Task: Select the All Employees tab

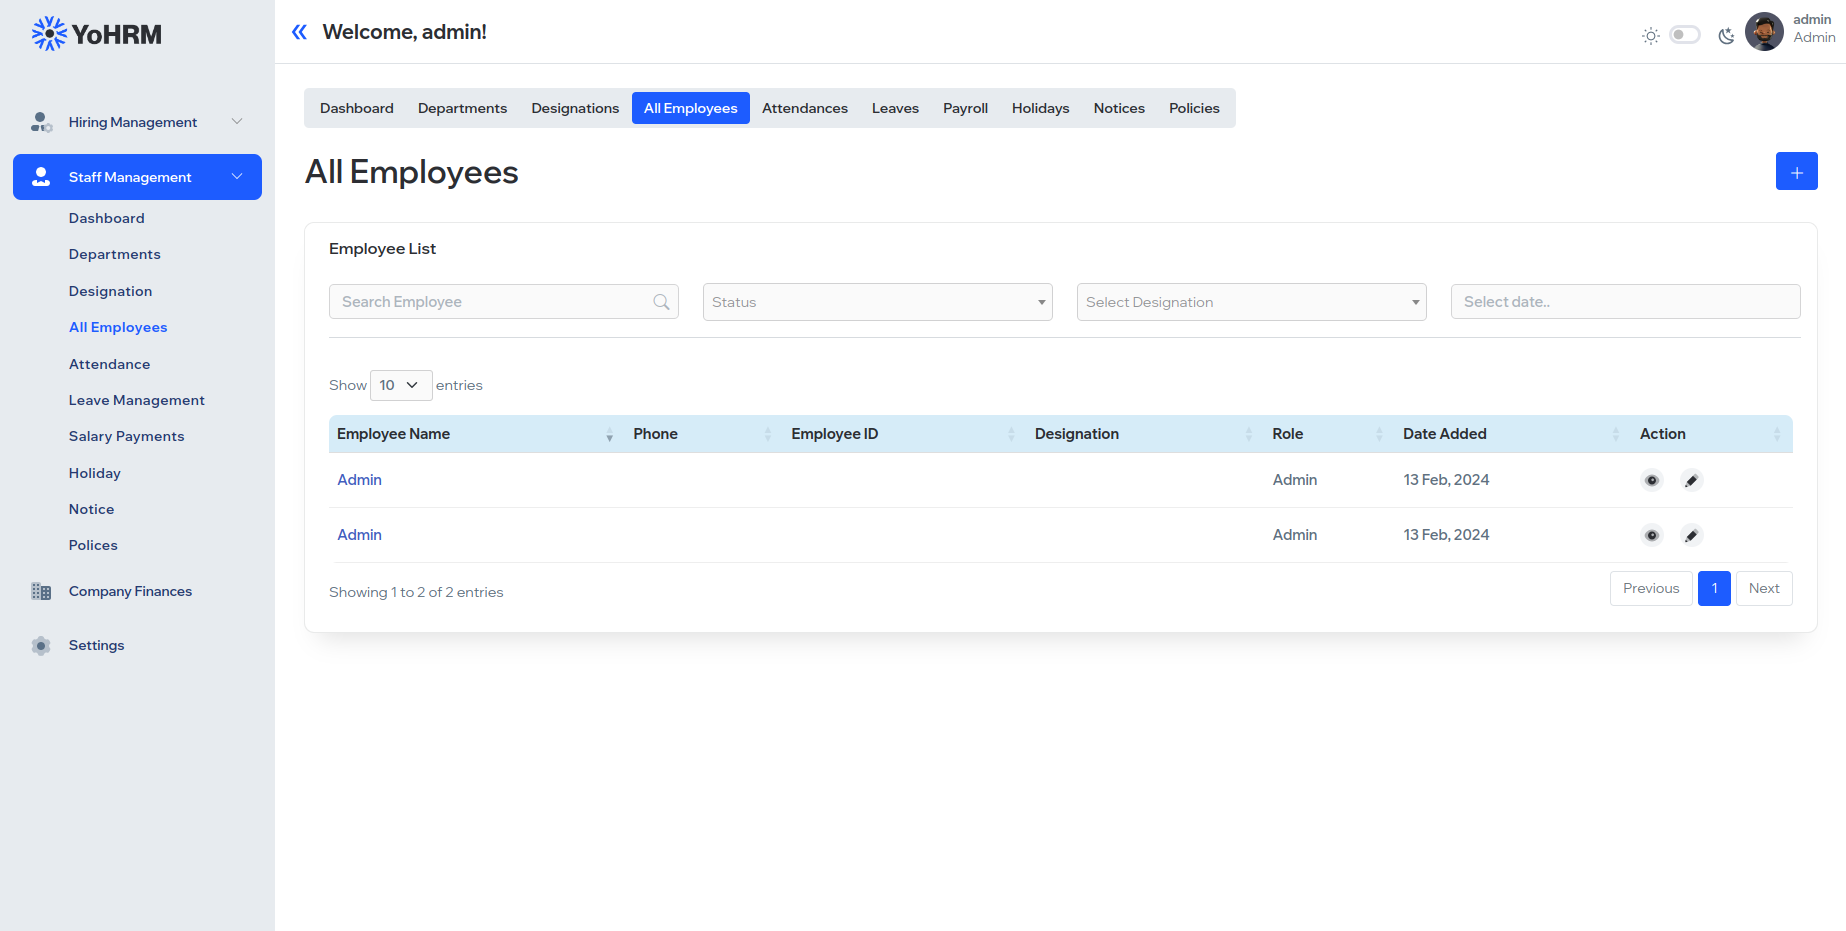Action: 691,108
